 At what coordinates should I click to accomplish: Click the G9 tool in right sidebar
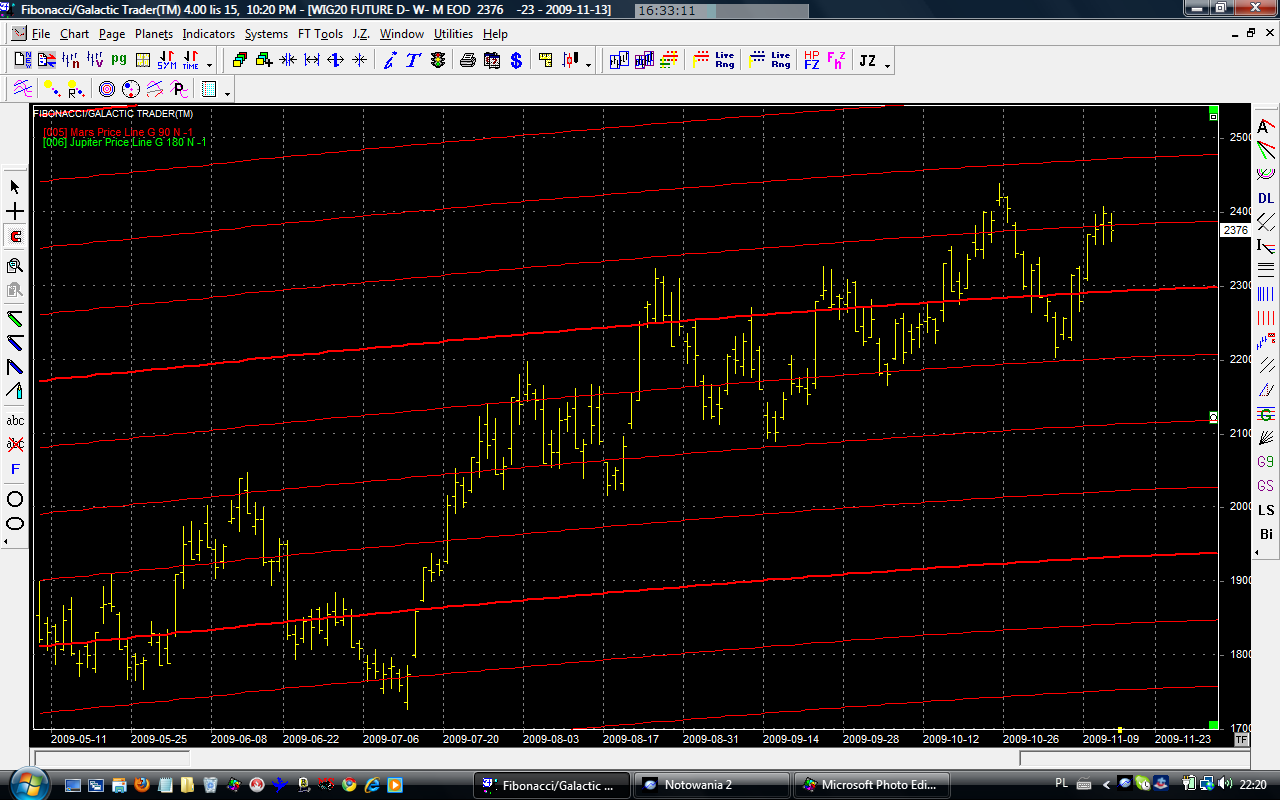coord(1266,462)
